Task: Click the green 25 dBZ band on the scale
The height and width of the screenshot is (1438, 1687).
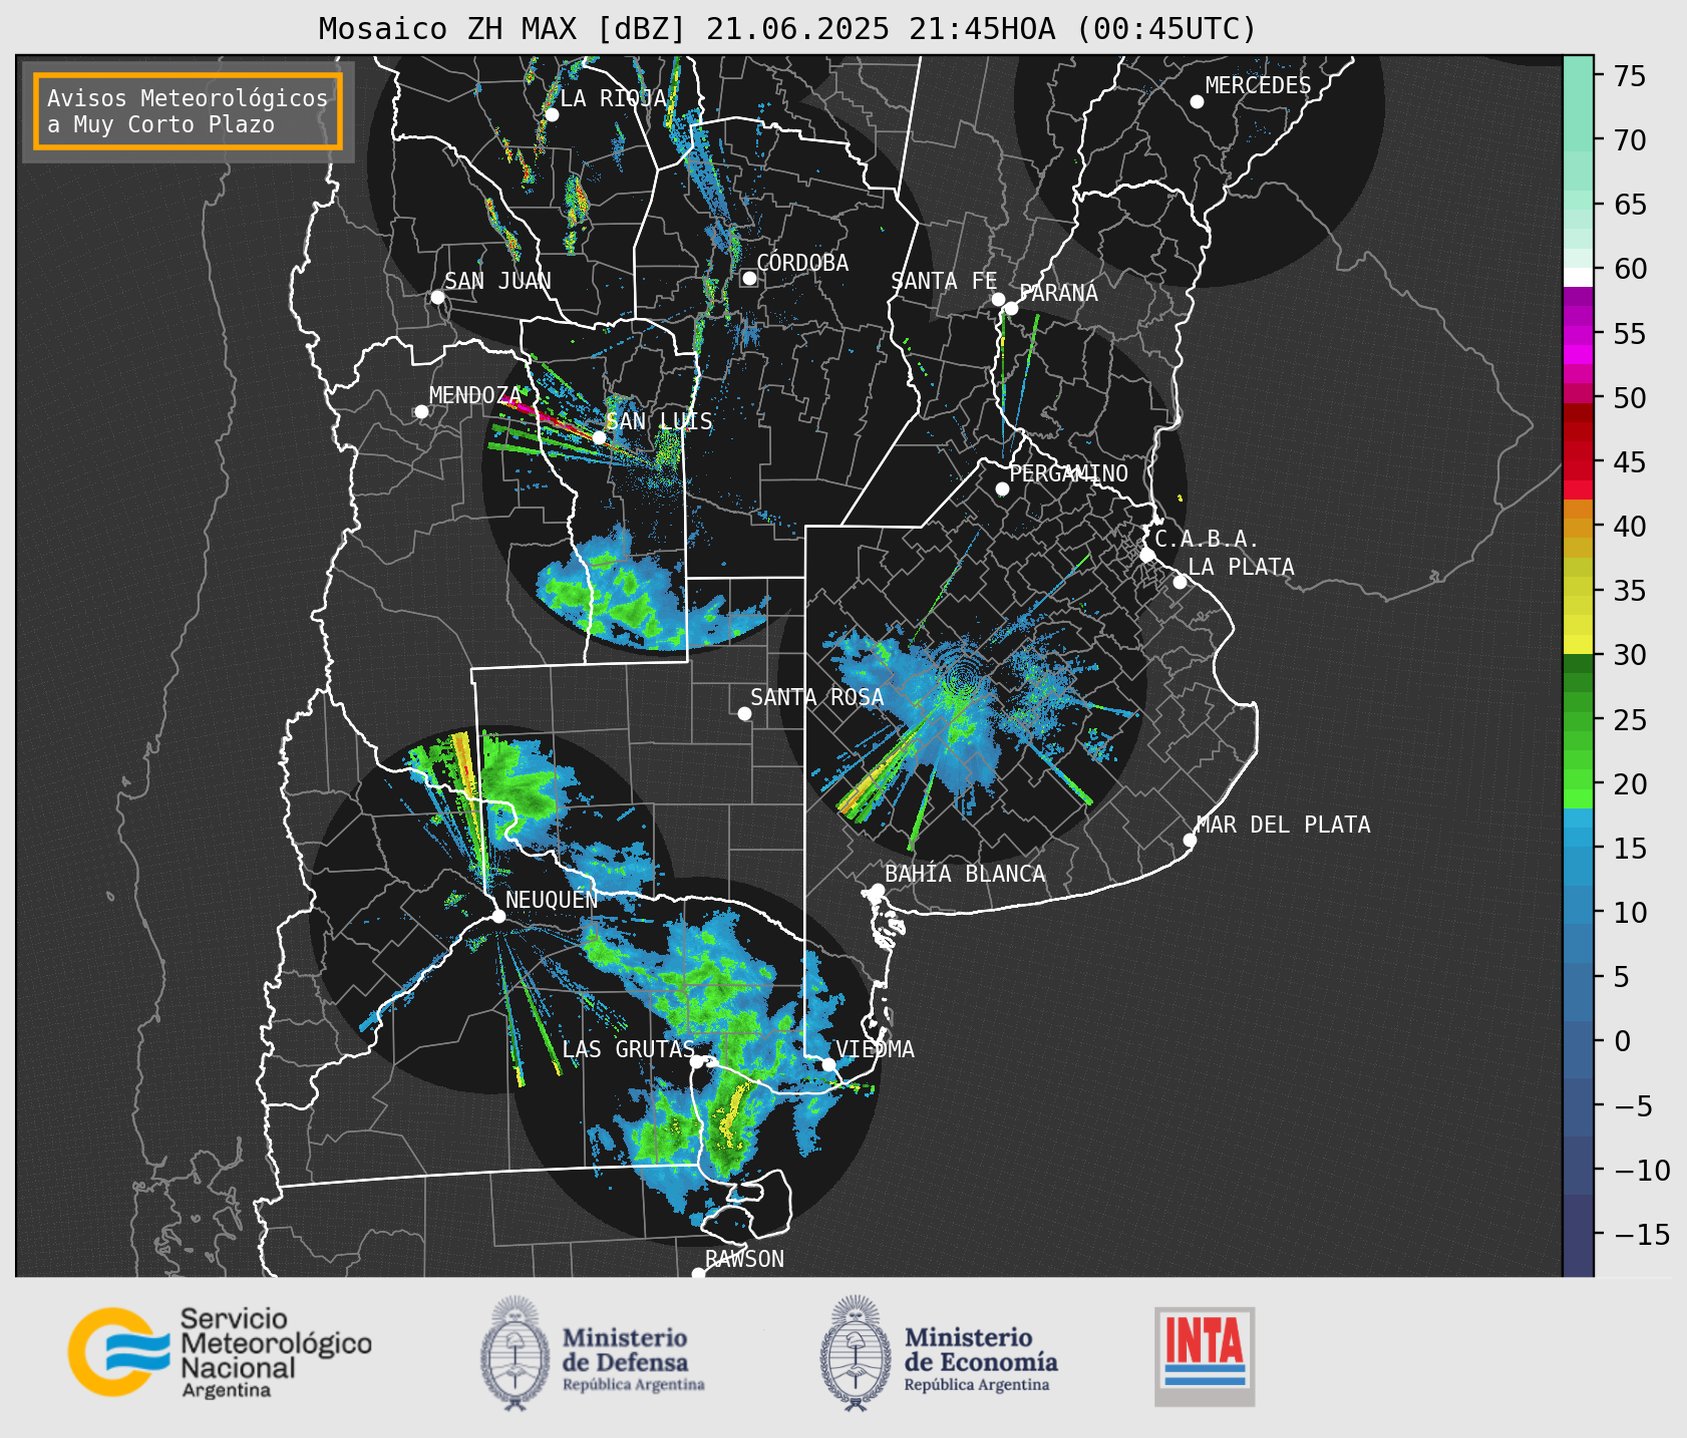Action: 1577,720
